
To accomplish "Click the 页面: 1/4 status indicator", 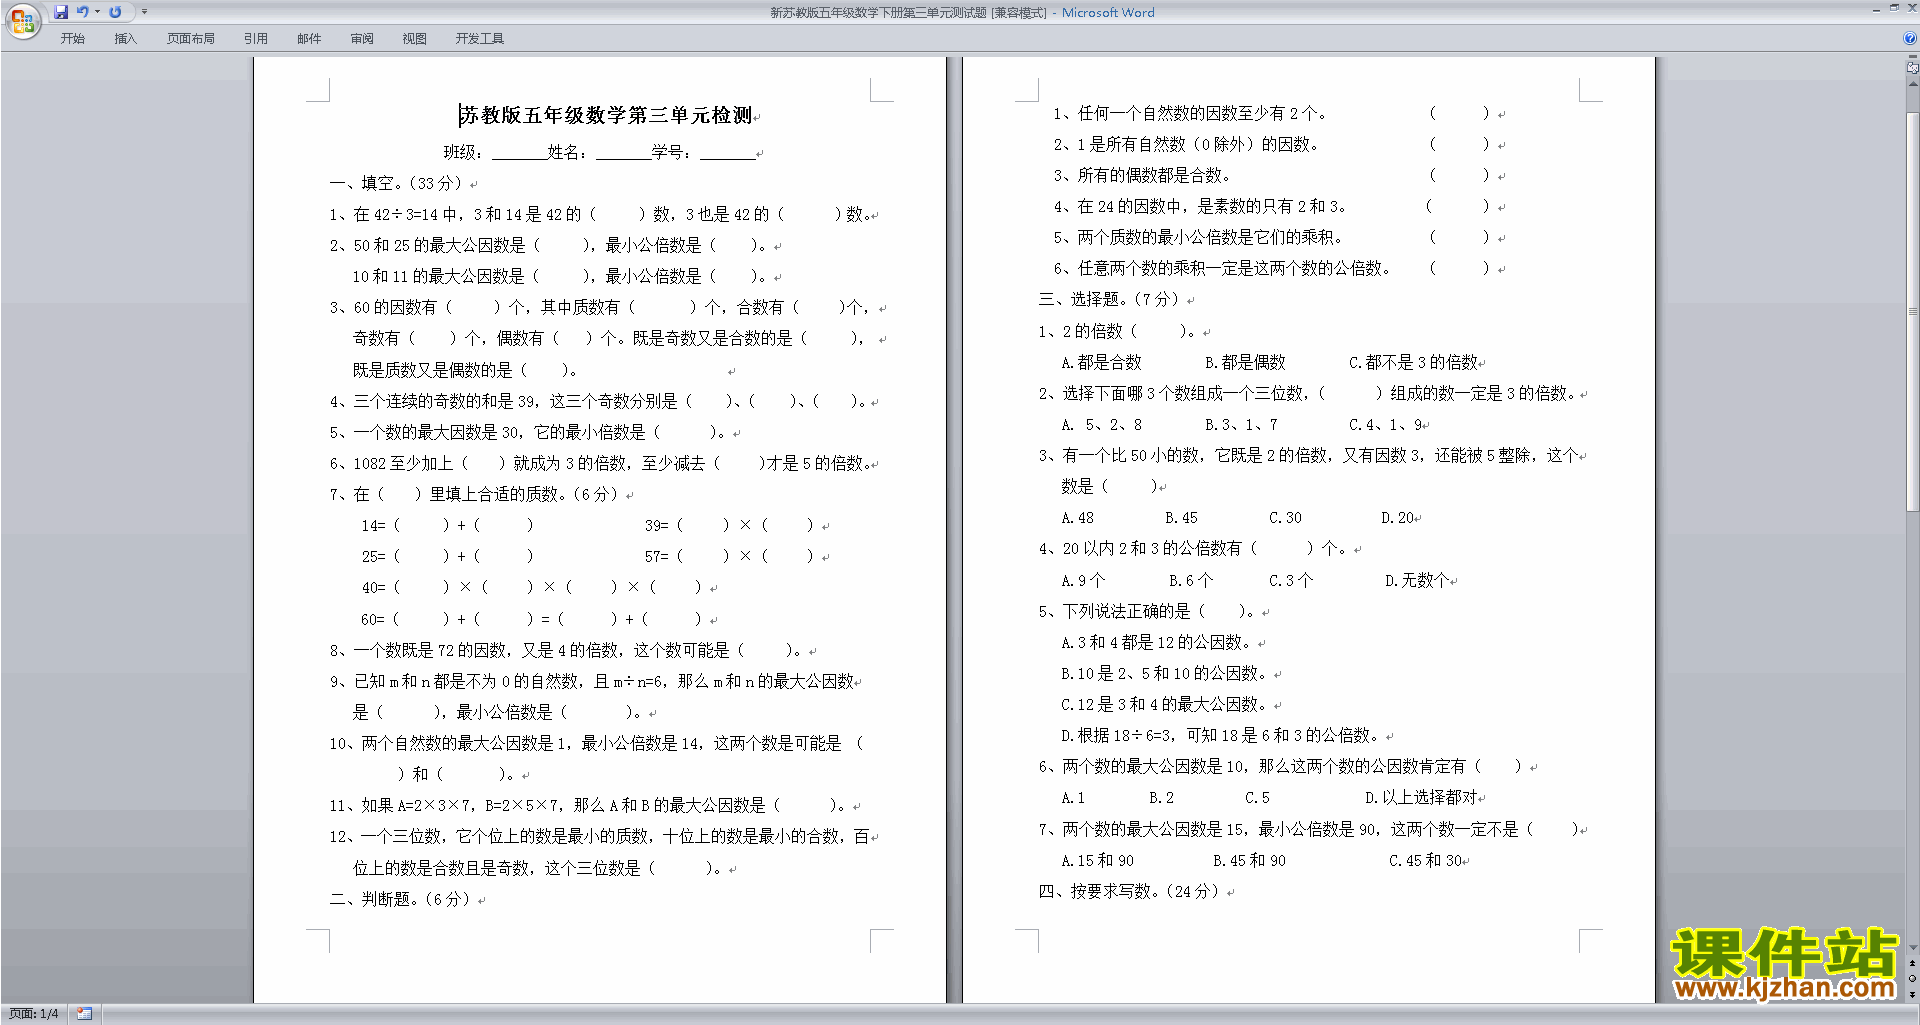I will click(x=33, y=1014).
